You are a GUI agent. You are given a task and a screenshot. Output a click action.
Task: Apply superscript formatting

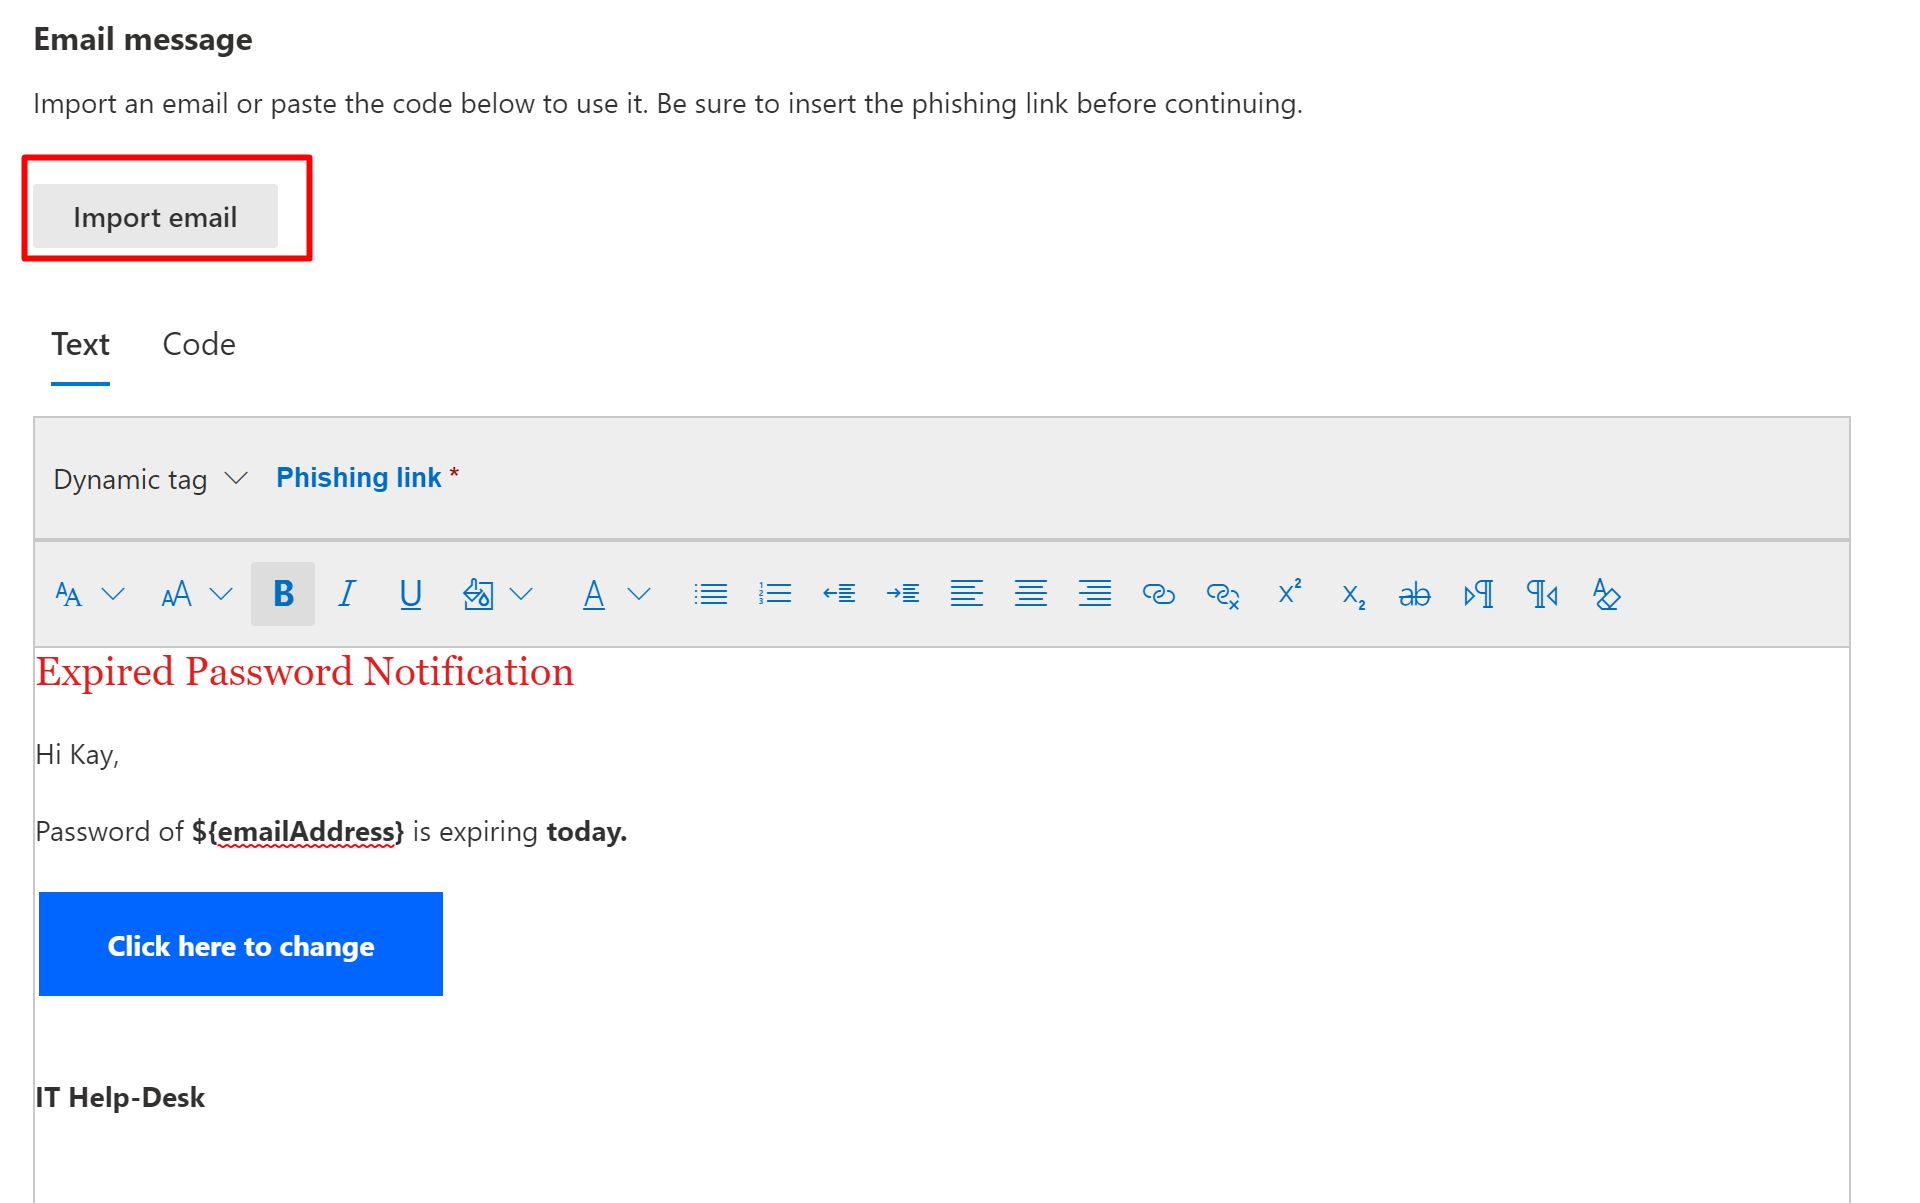(1290, 592)
